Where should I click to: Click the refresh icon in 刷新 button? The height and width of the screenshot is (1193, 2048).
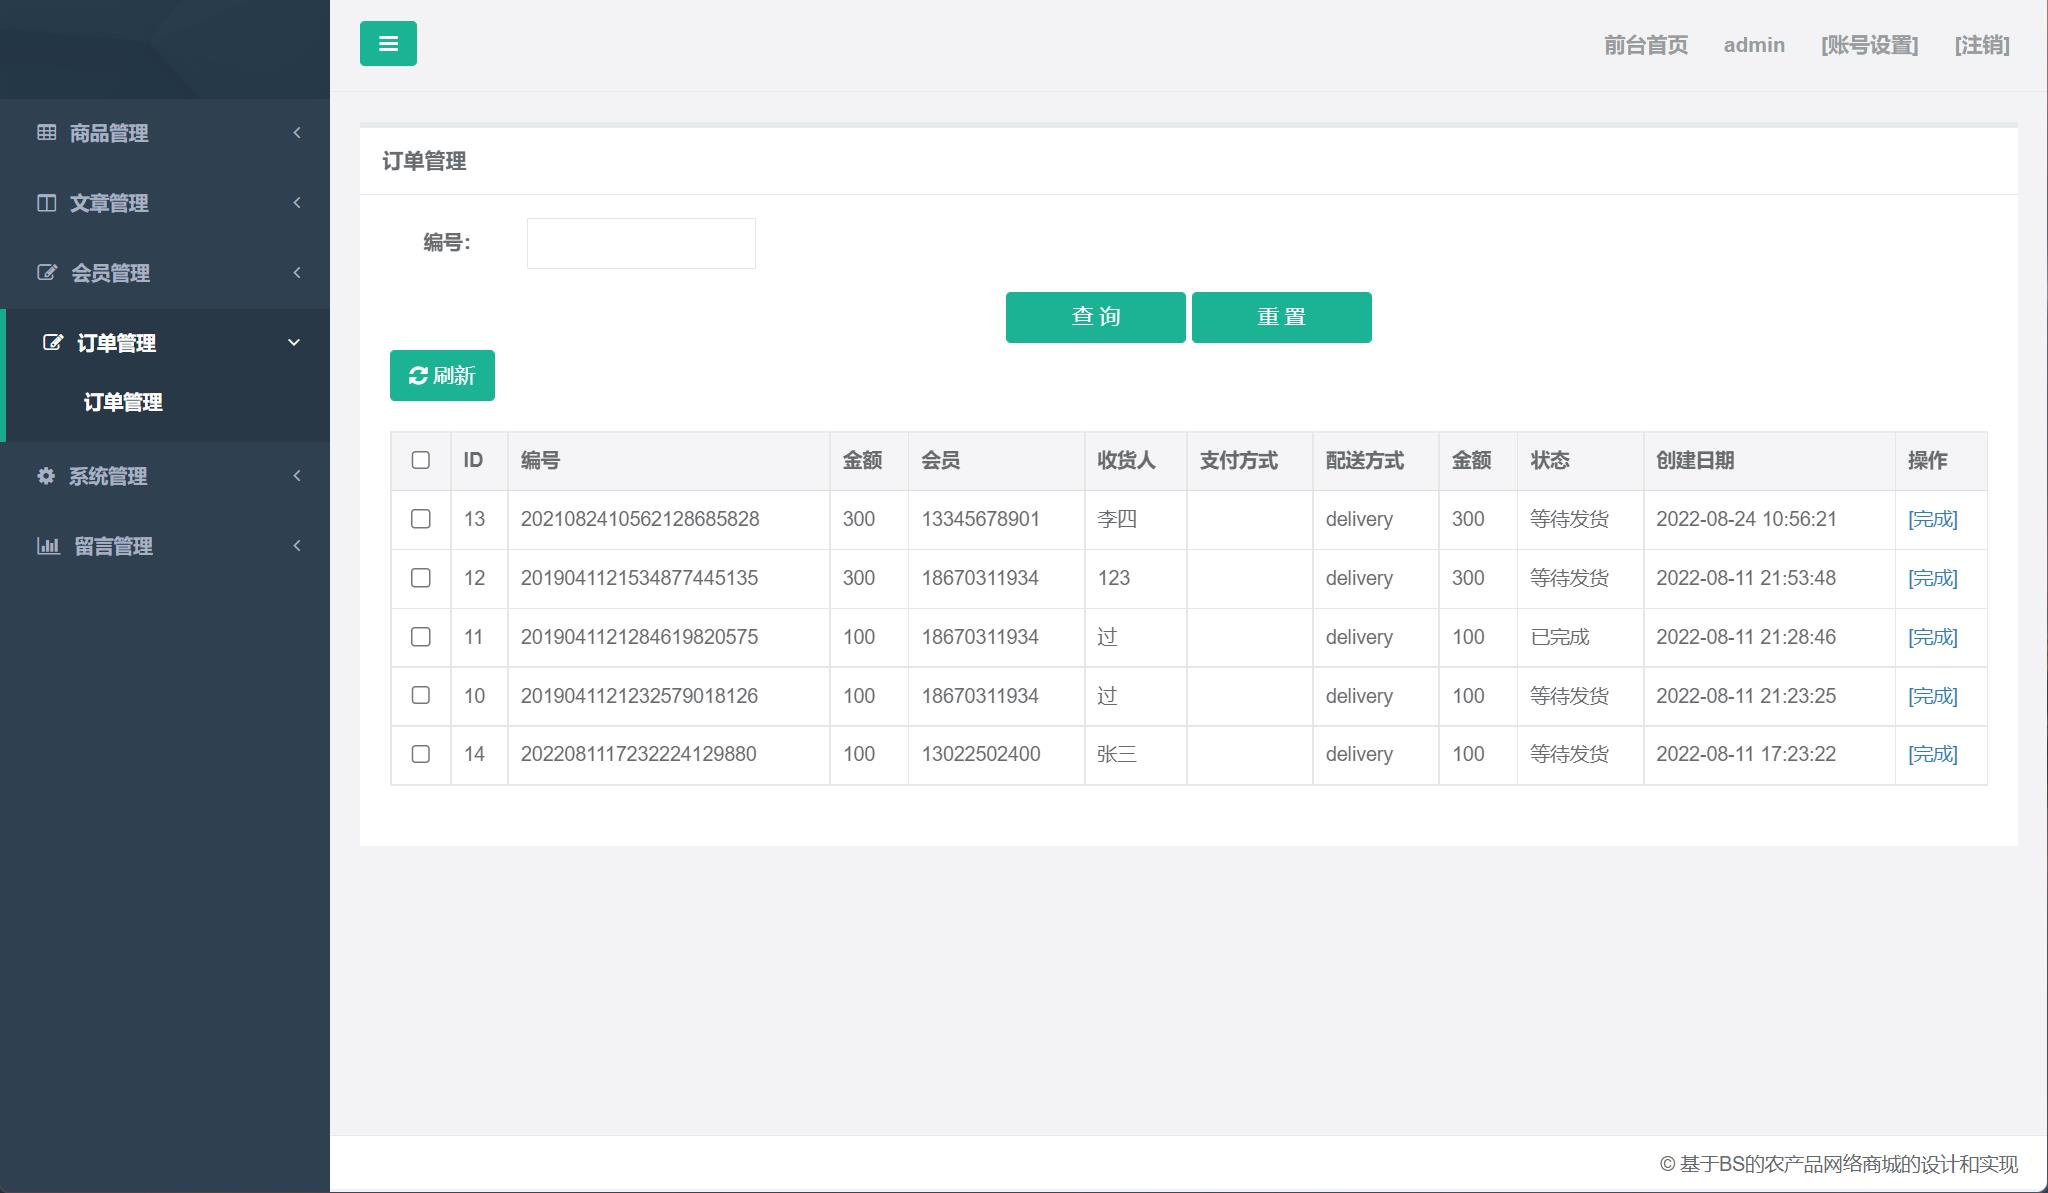[418, 376]
